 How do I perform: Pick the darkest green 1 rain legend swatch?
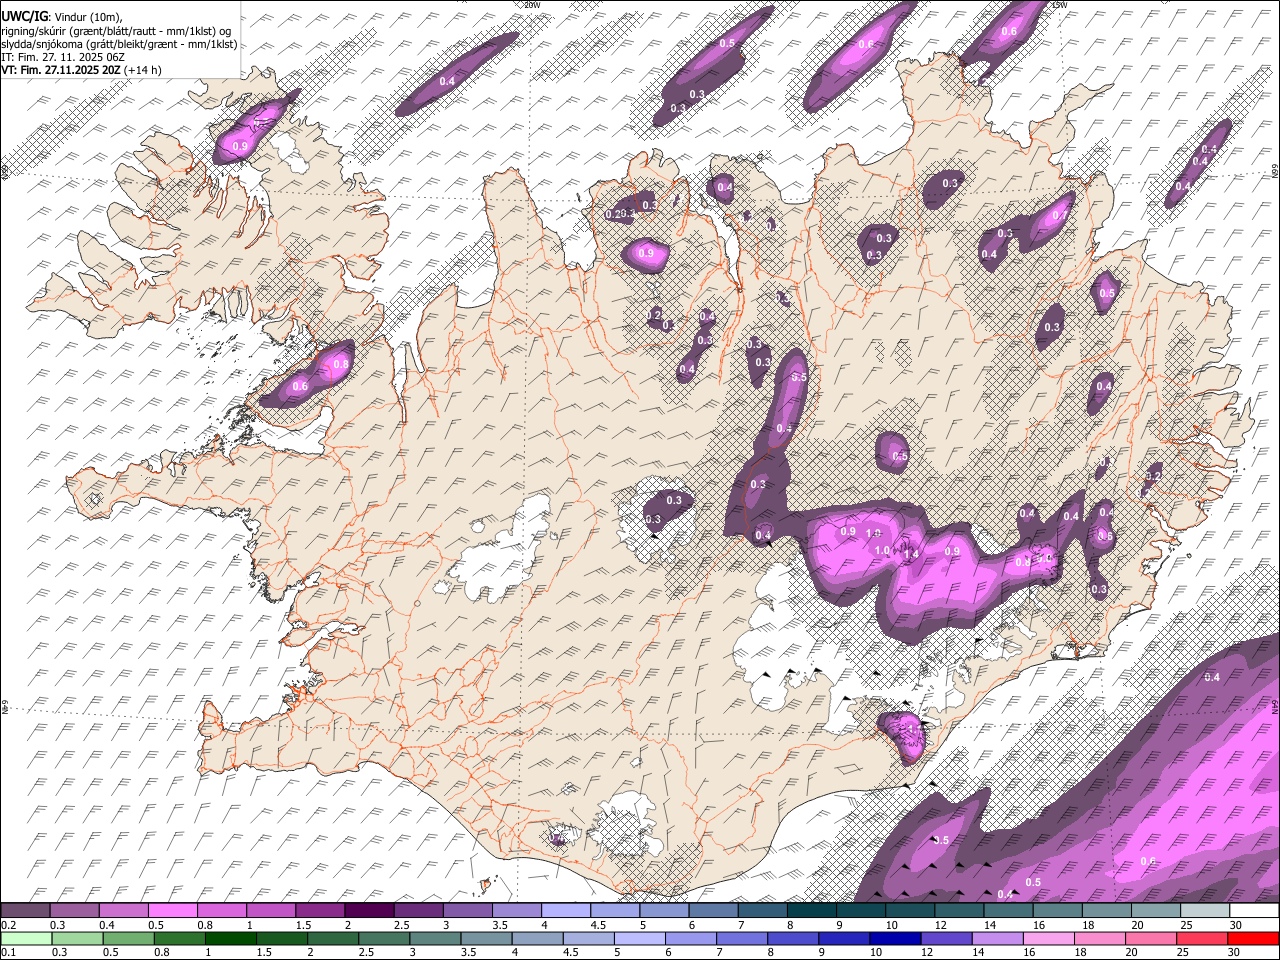pyautogui.click(x=231, y=939)
